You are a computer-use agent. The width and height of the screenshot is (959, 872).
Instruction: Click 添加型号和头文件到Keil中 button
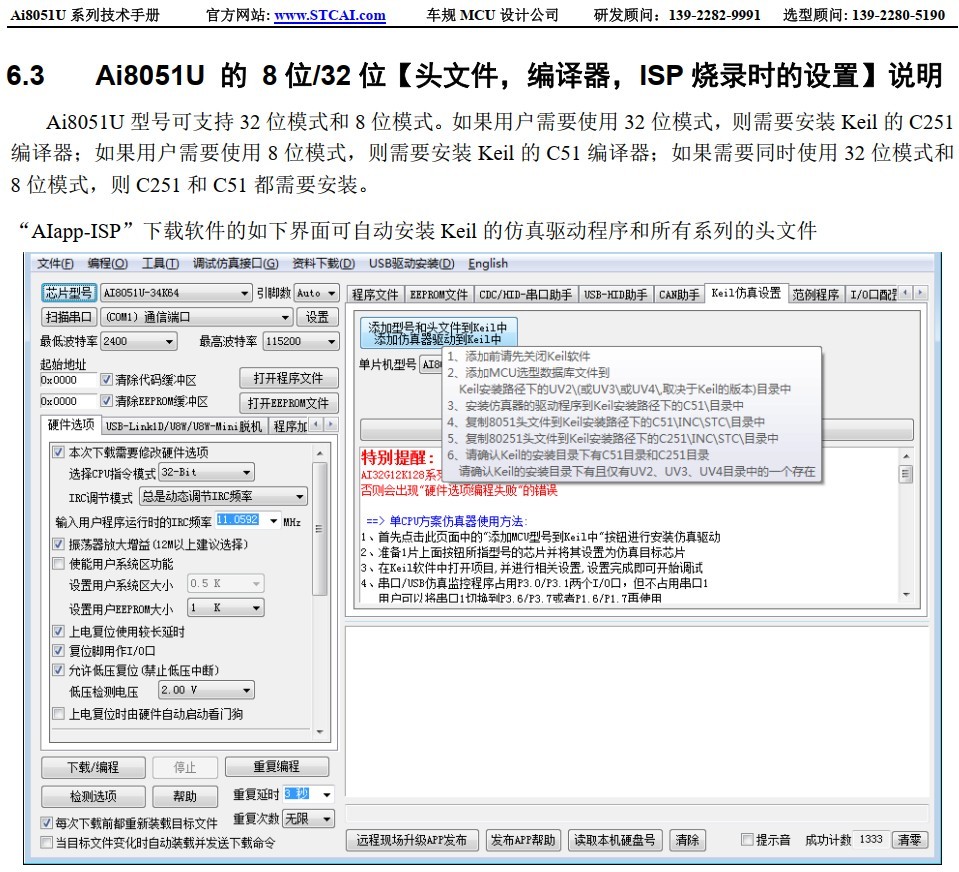click(438, 333)
